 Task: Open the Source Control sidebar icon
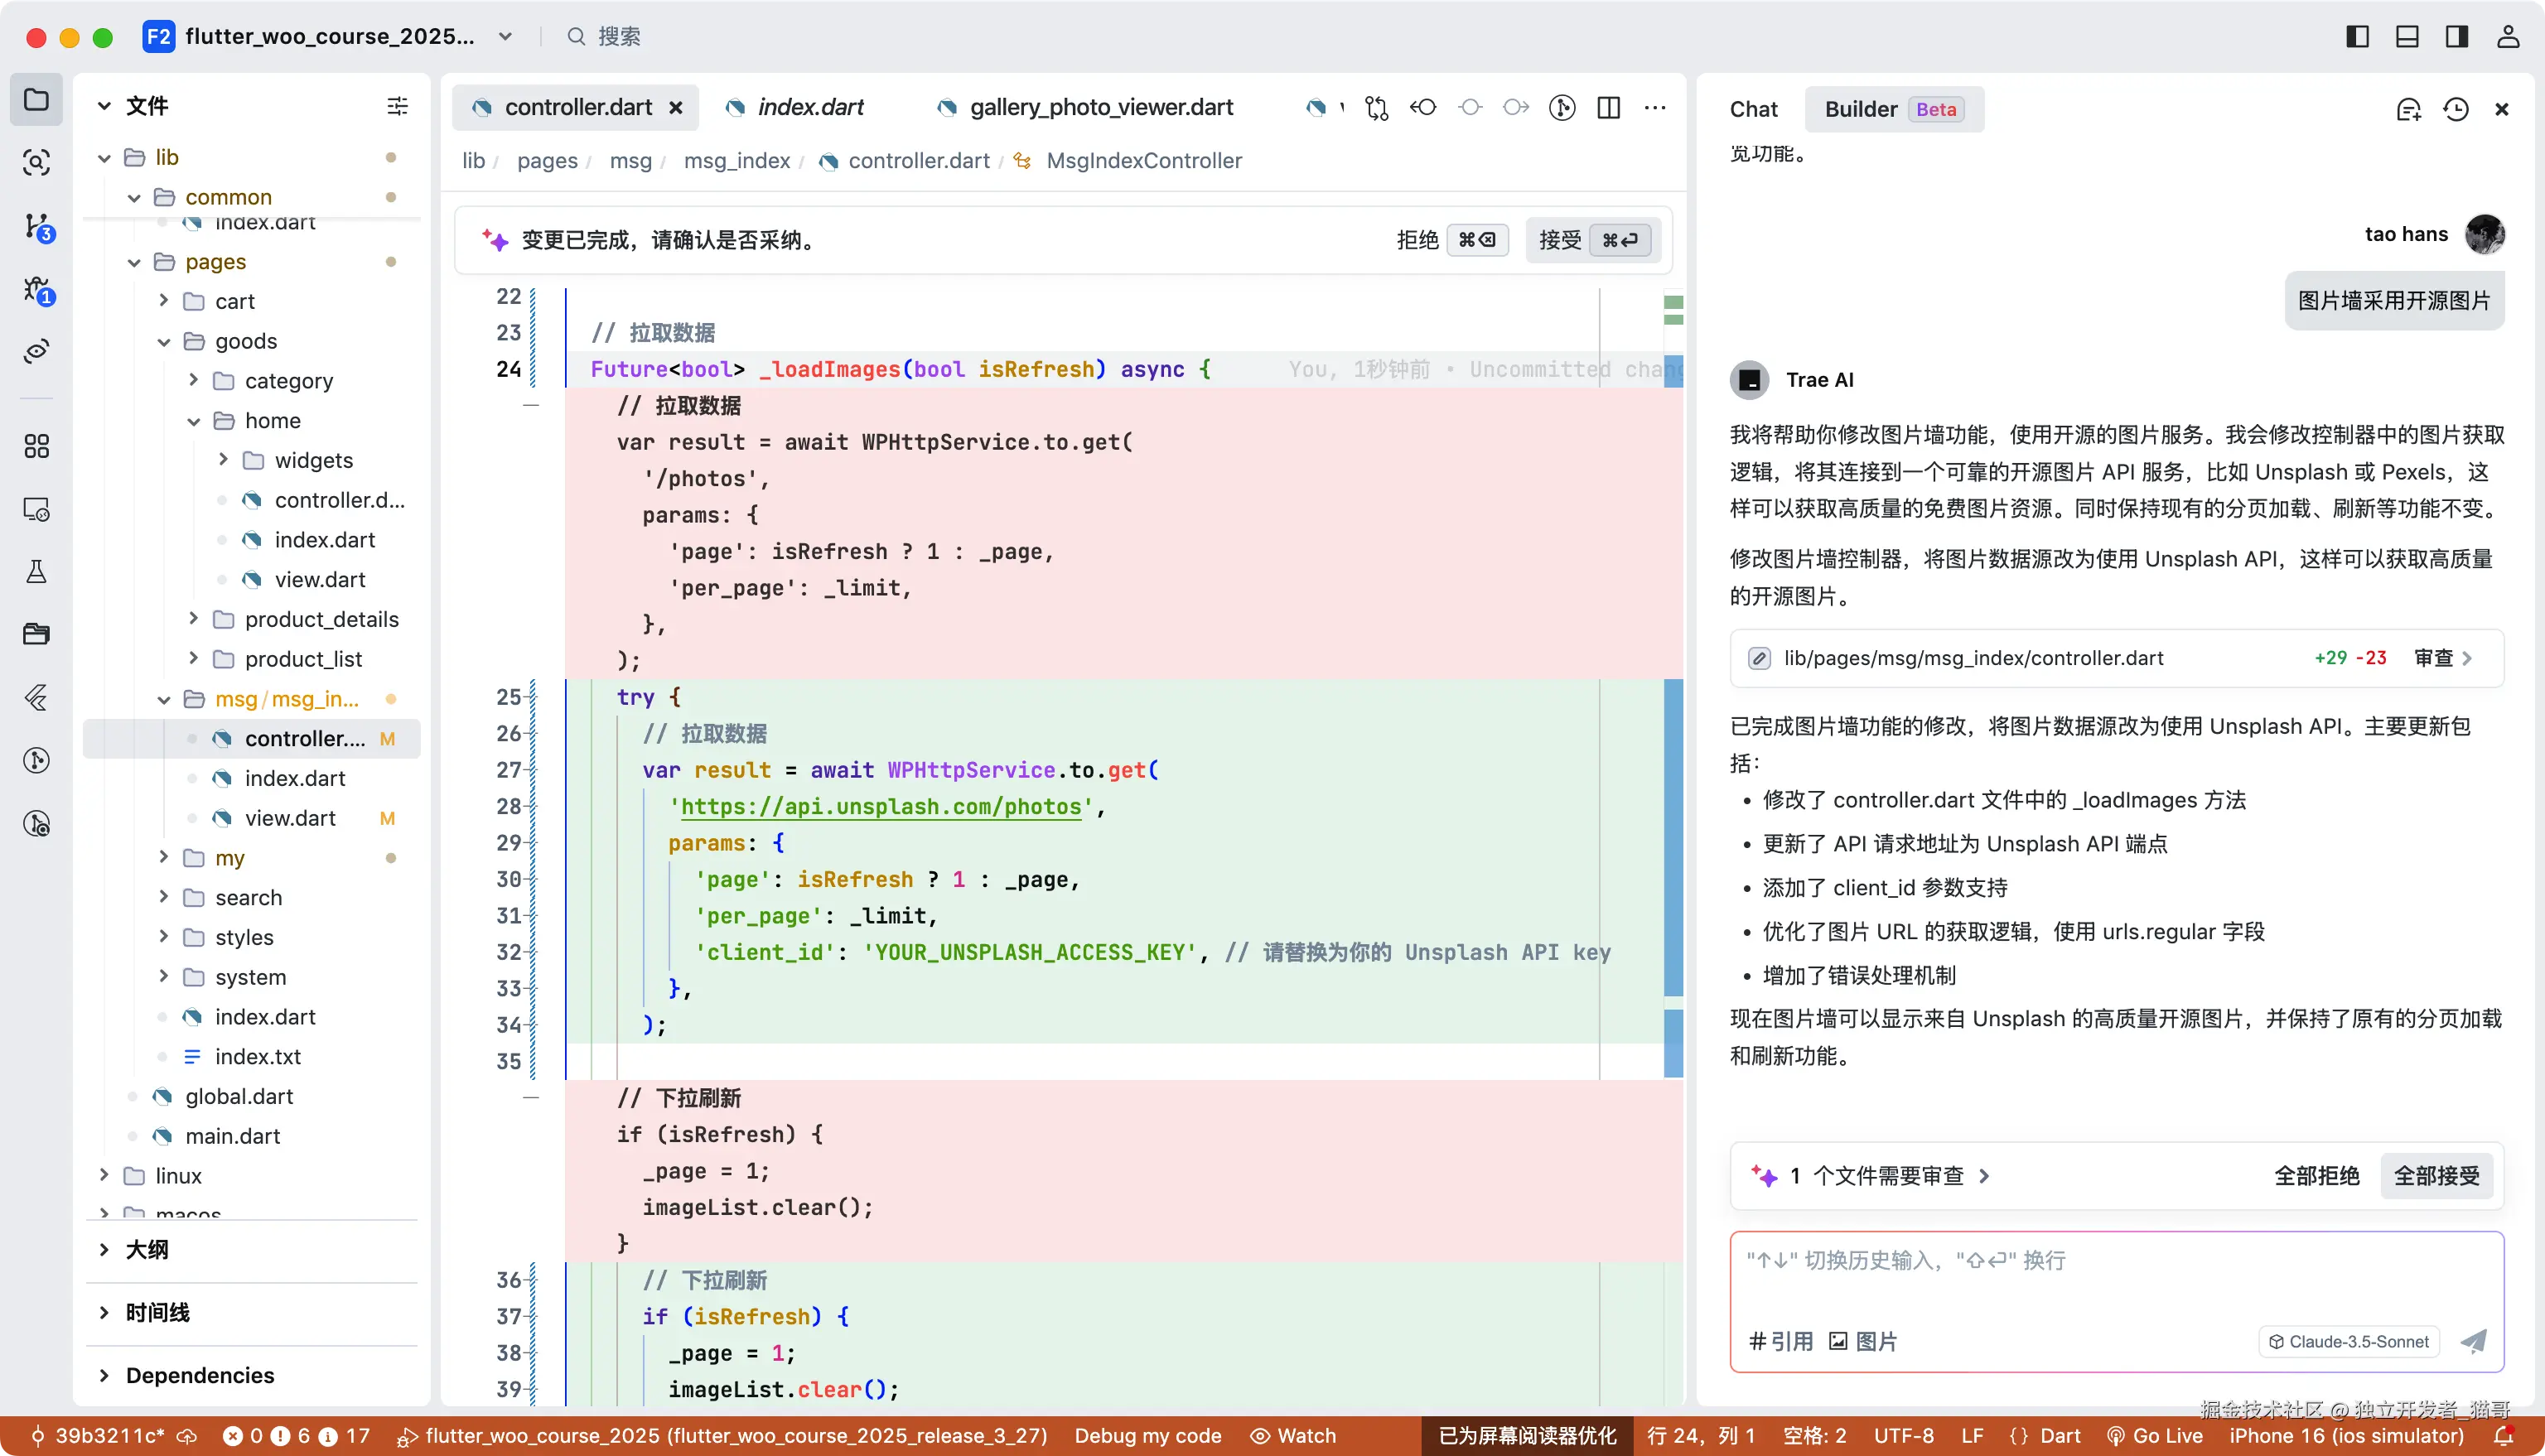(x=36, y=226)
